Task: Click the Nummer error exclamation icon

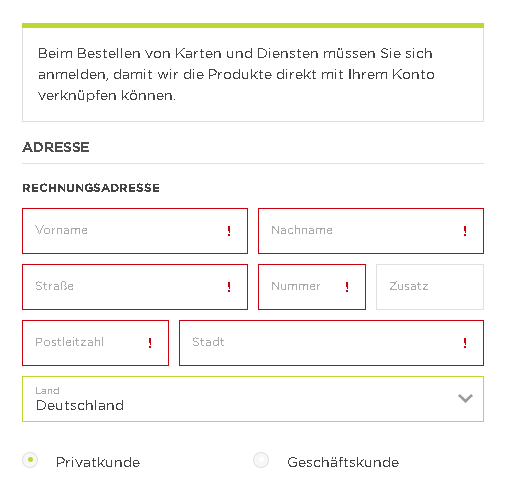Action: point(347,287)
